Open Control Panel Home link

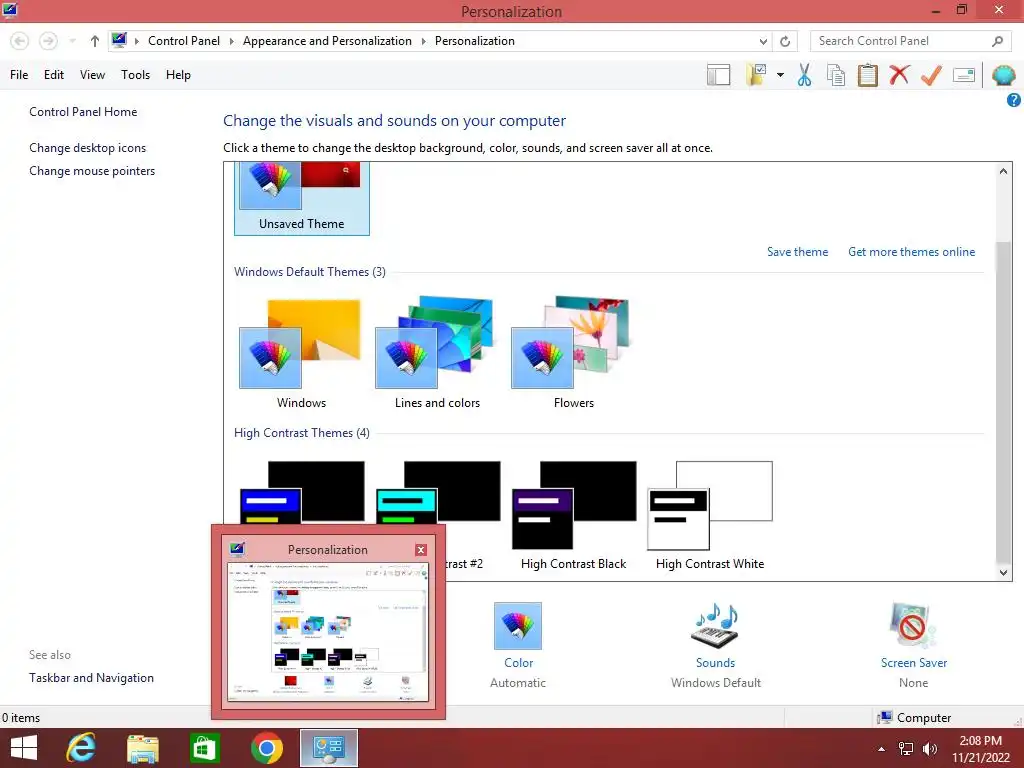(x=83, y=112)
